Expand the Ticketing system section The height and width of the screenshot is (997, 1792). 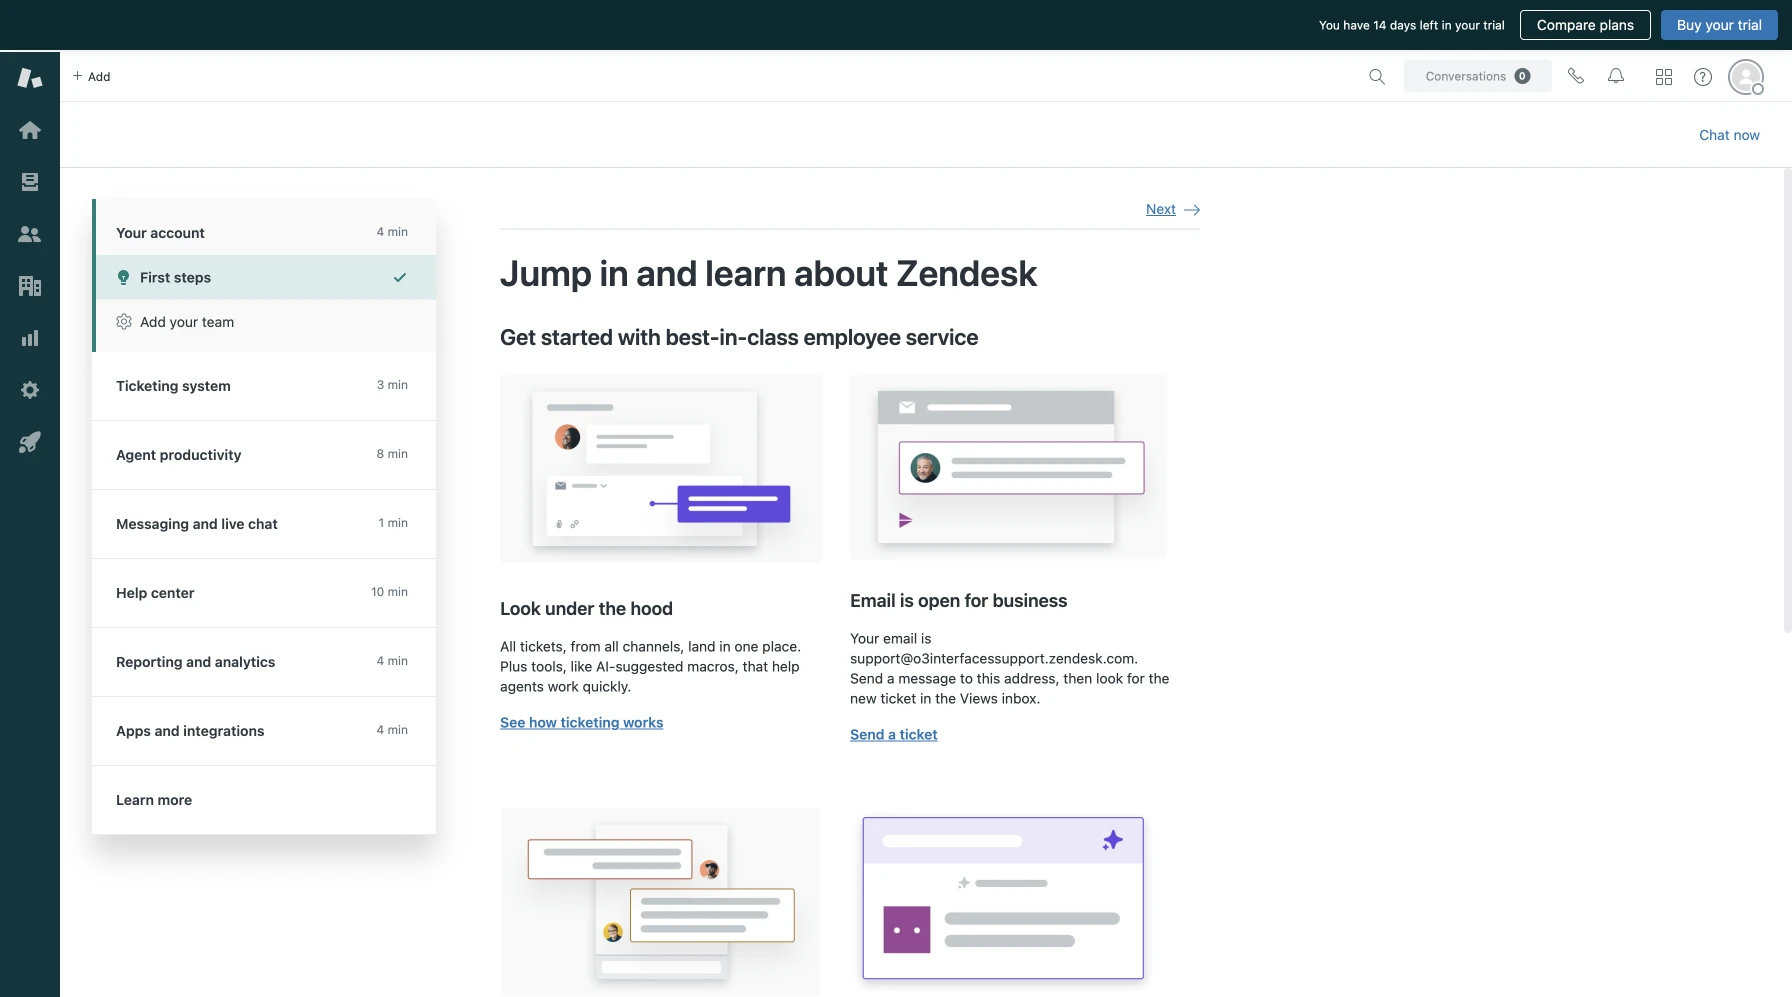pyautogui.click(x=263, y=386)
